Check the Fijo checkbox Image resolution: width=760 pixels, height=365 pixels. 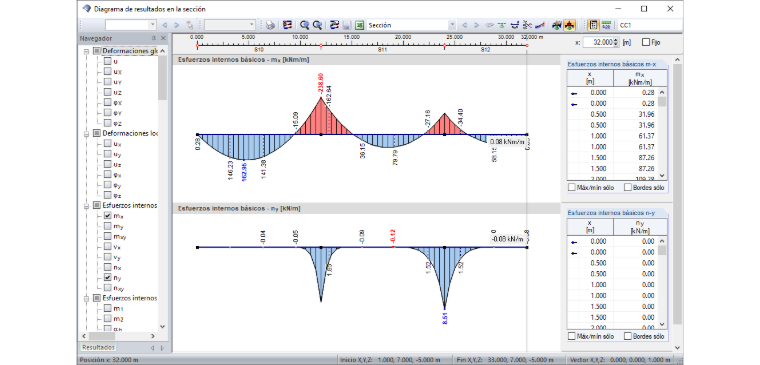[646, 42]
